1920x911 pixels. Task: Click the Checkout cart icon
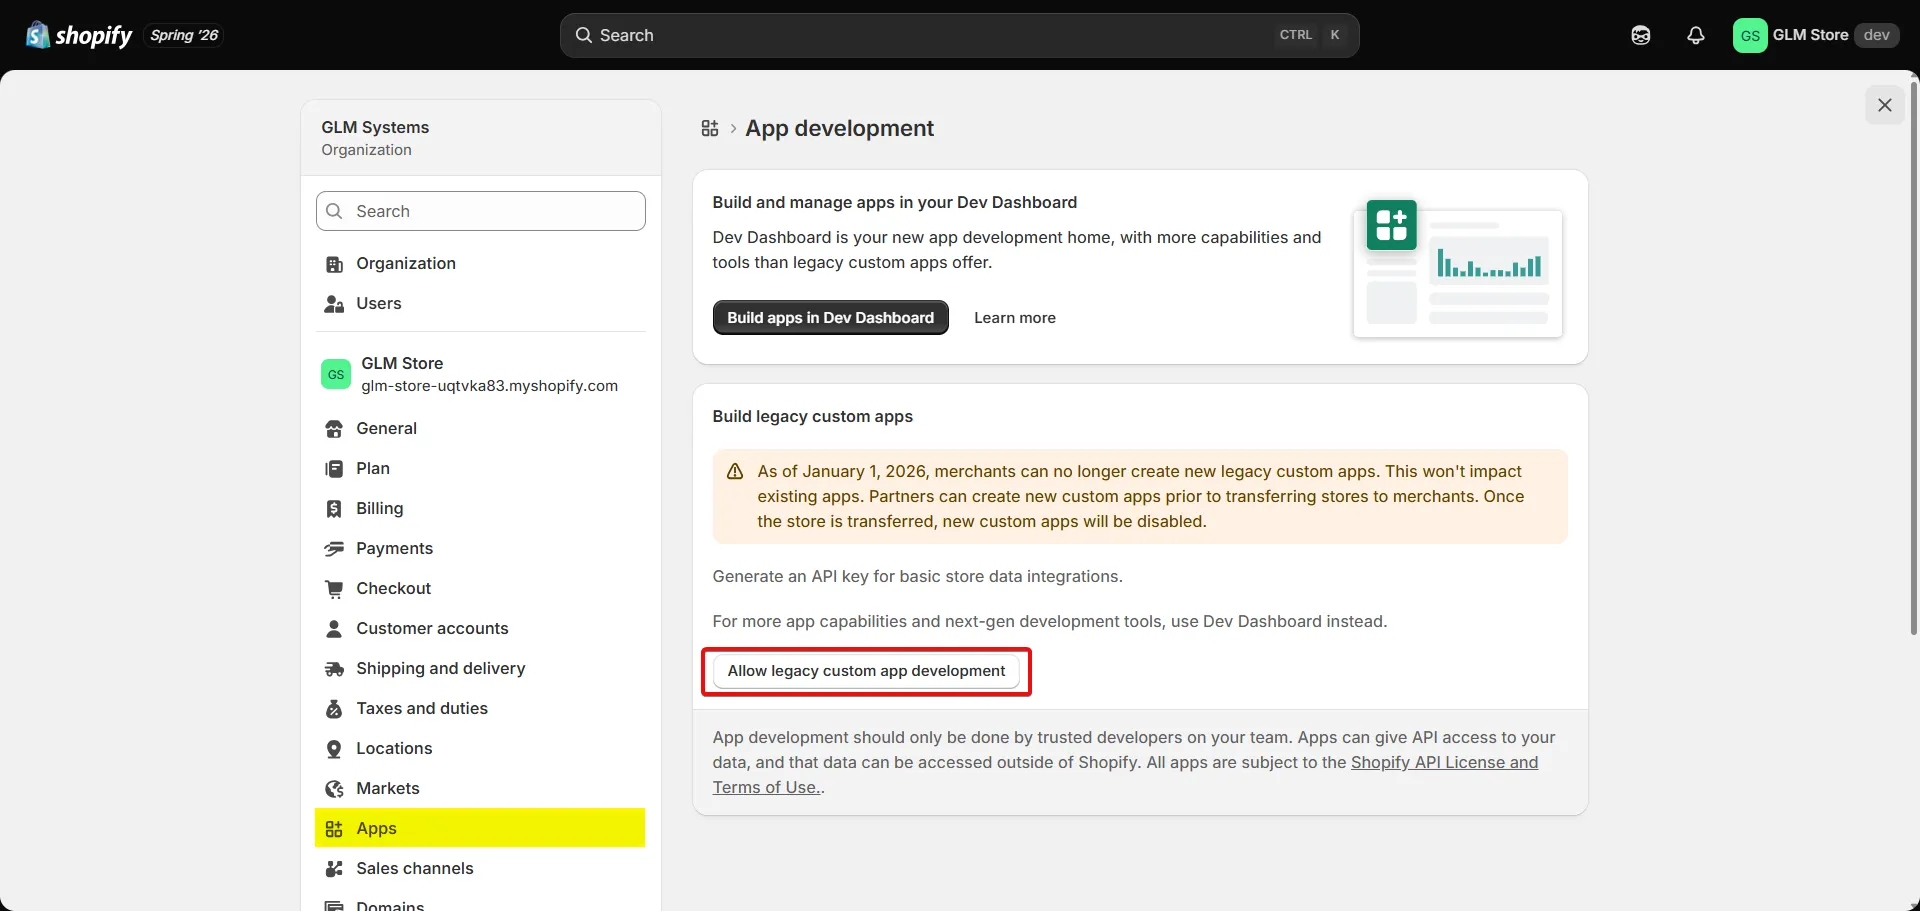pos(334,589)
